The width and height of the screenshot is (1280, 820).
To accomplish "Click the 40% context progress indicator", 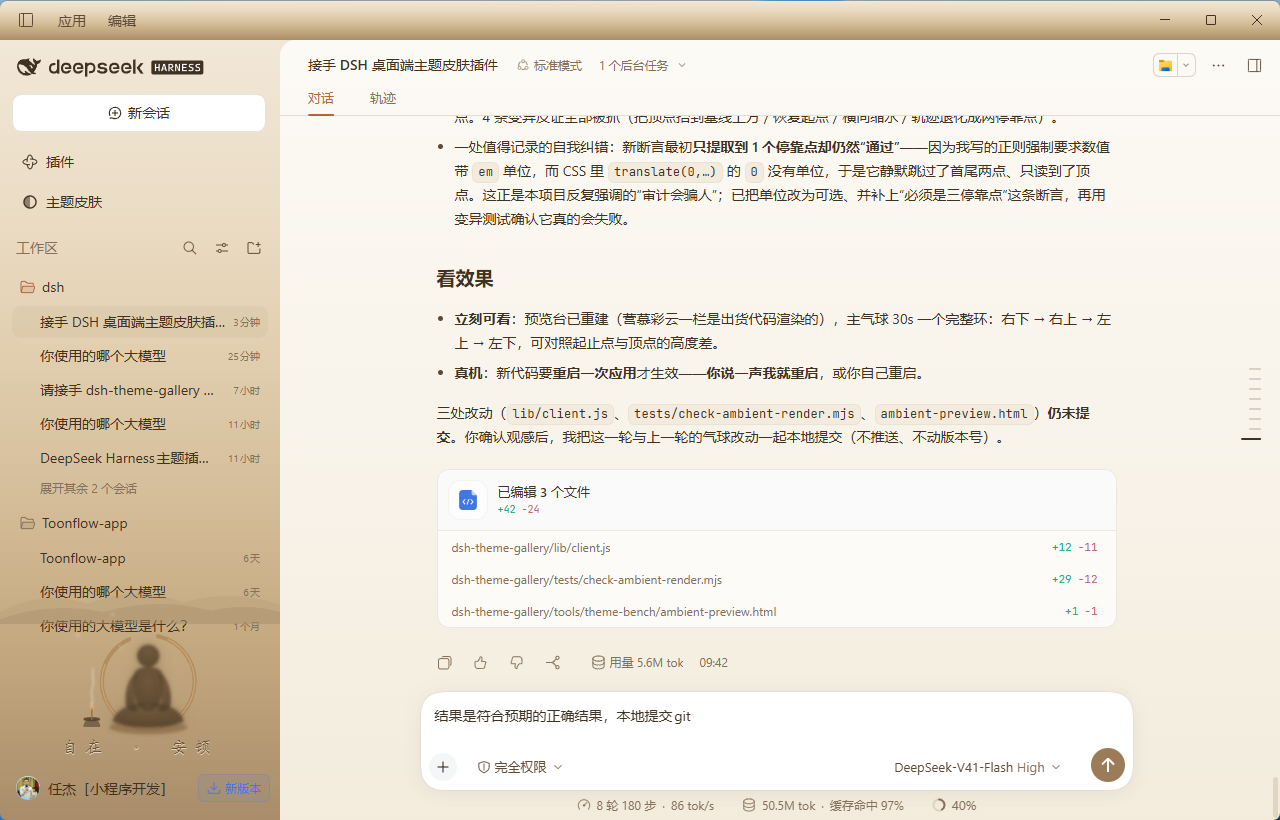I will click(x=954, y=805).
